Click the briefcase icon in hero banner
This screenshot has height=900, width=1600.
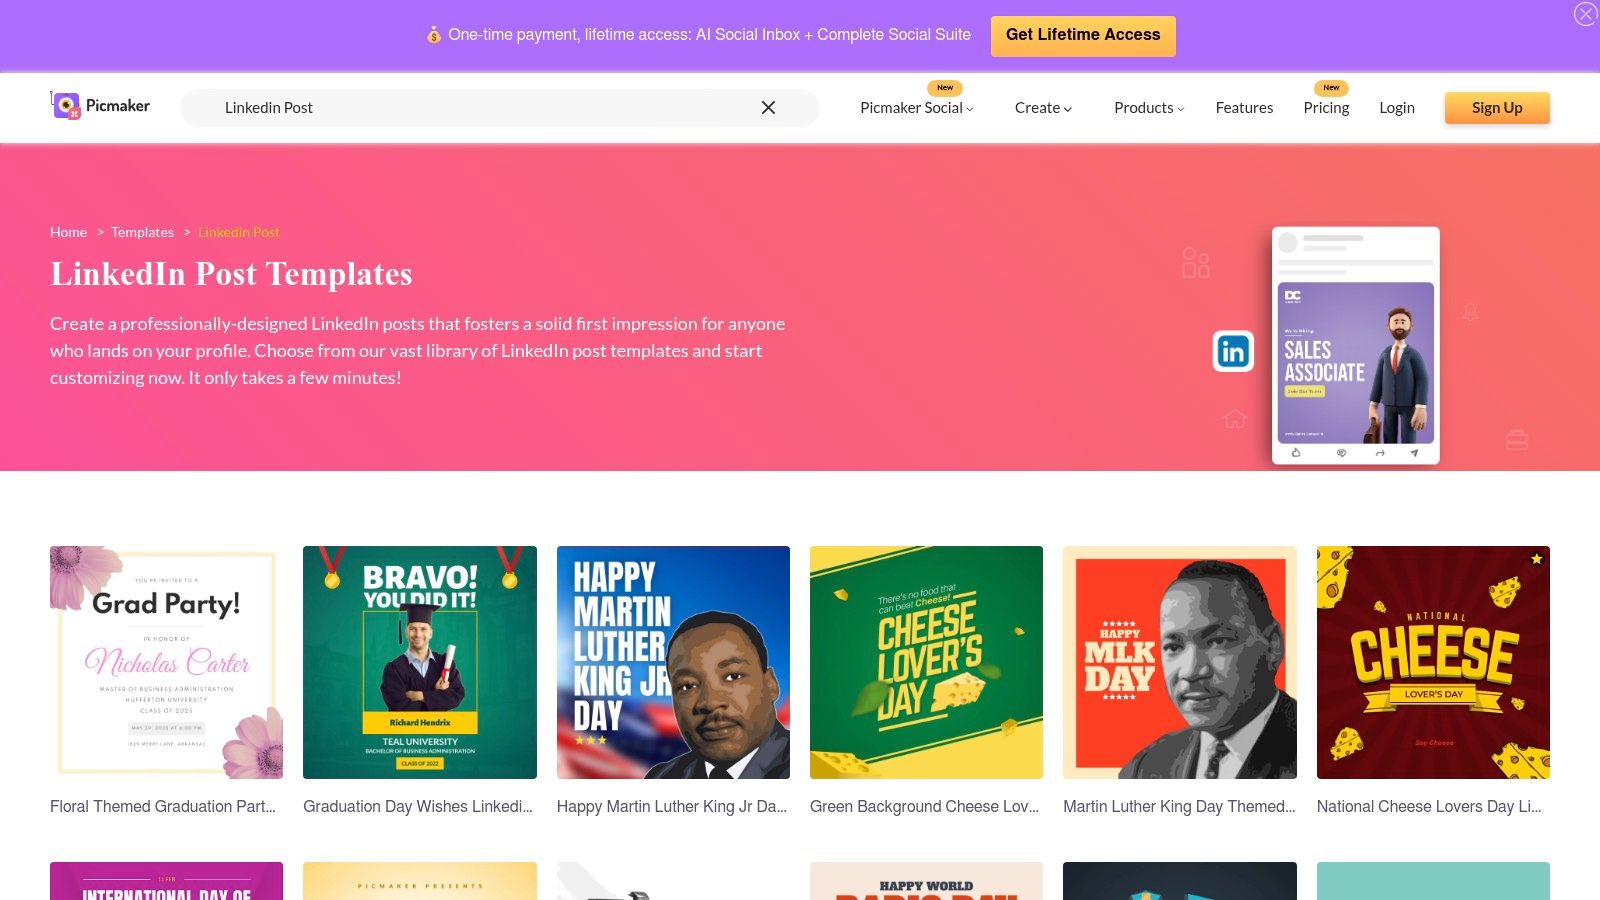coord(1517,439)
